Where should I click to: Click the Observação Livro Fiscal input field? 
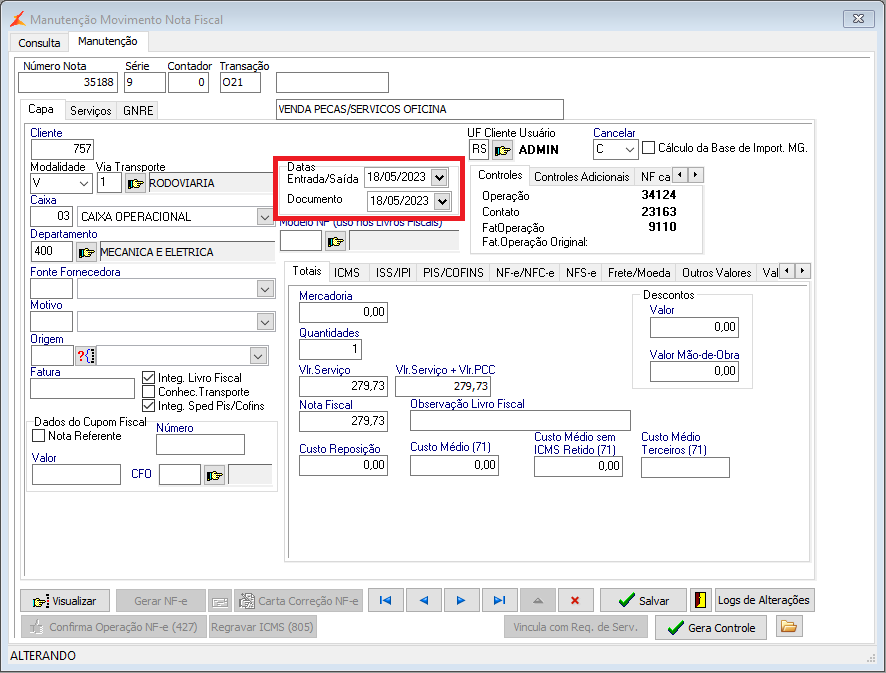point(520,420)
